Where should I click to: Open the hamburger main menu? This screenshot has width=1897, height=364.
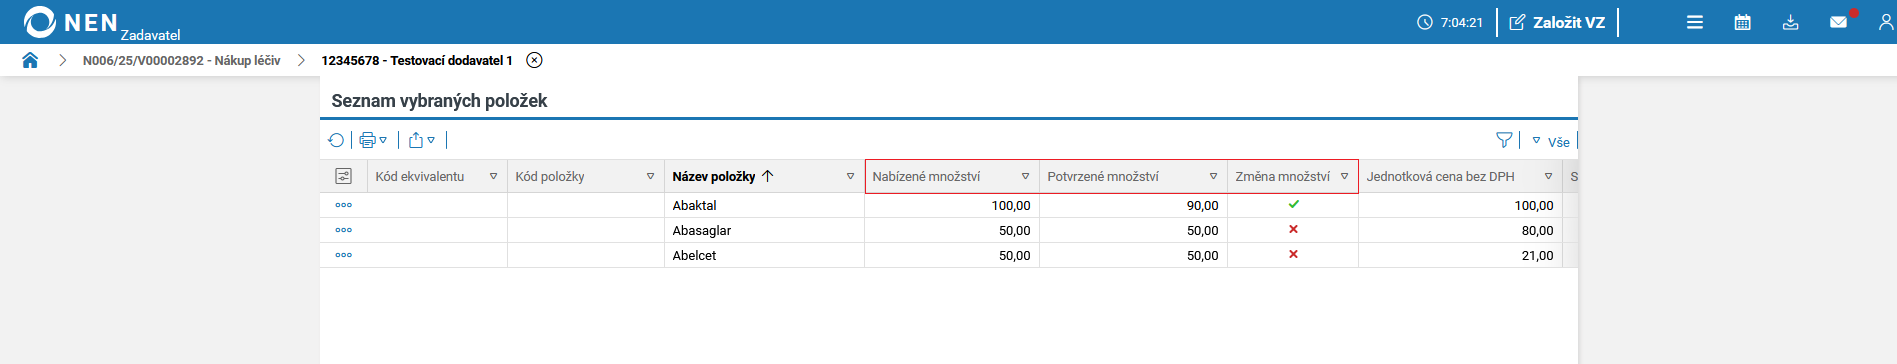point(1695,22)
